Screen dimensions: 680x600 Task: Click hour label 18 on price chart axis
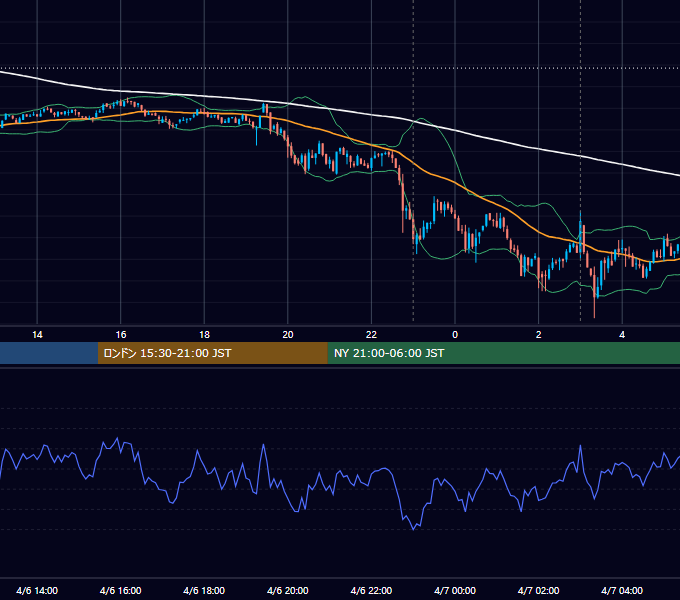[x=204, y=335]
